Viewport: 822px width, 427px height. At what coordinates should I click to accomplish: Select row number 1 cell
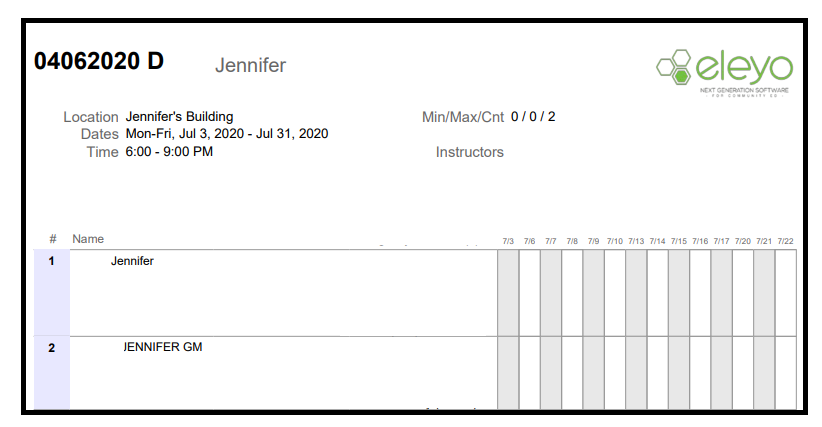(x=52, y=292)
